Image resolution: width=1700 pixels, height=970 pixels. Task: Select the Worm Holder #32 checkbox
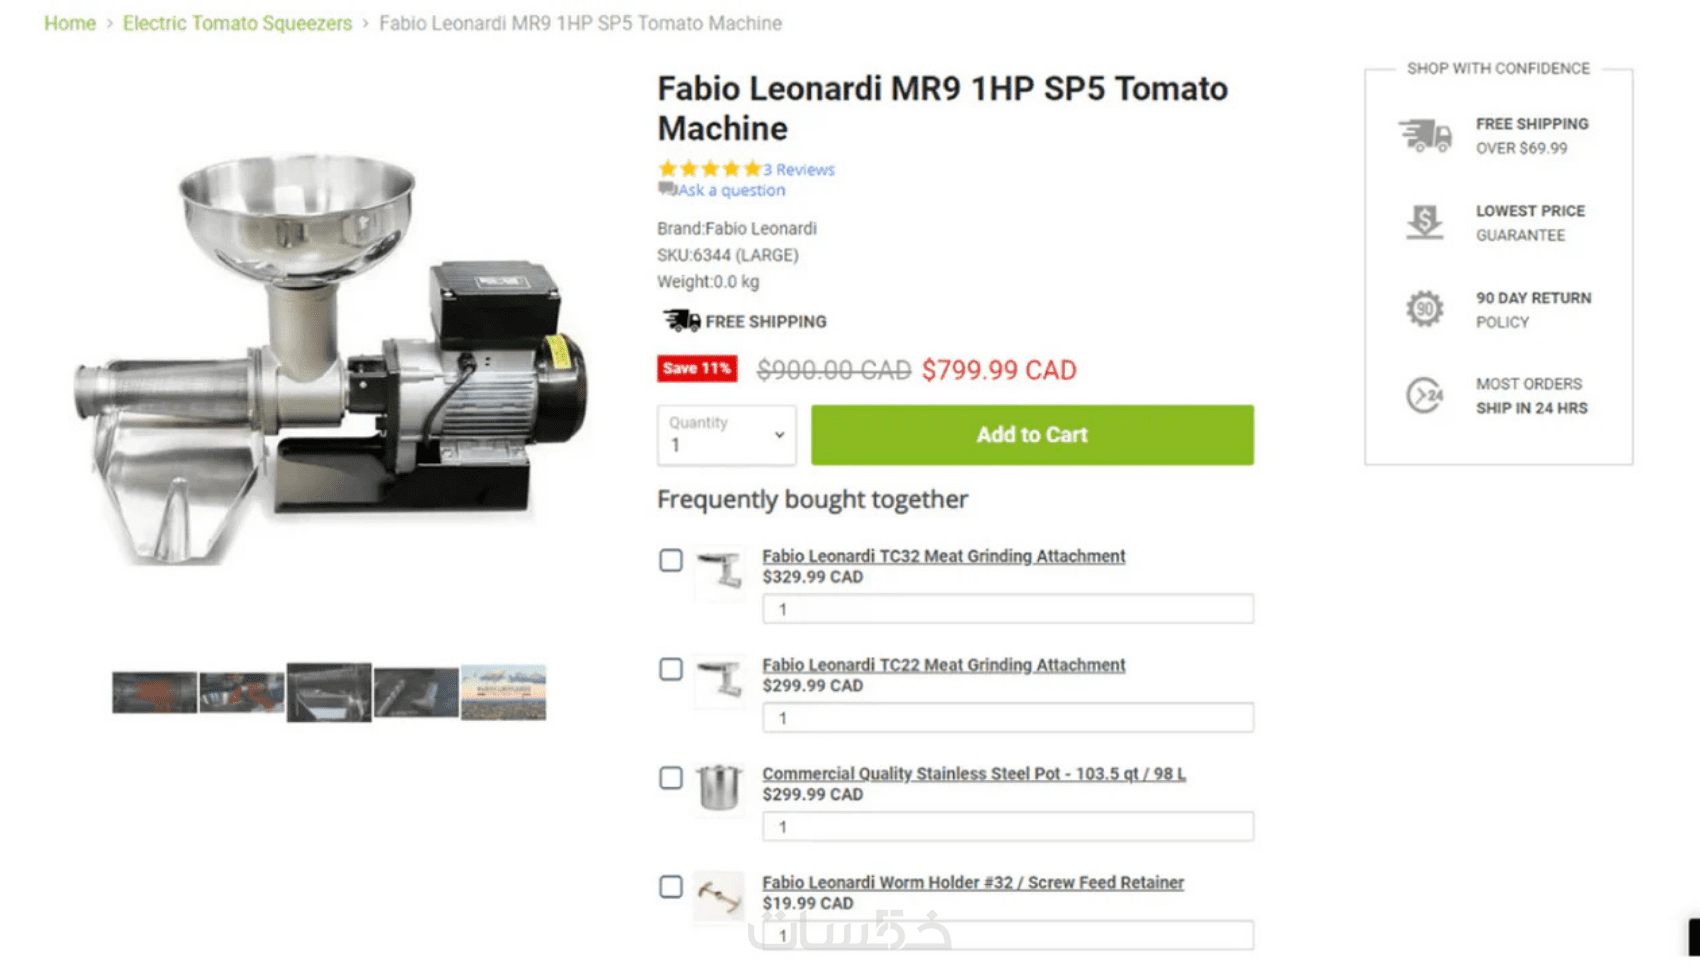point(671,887)
